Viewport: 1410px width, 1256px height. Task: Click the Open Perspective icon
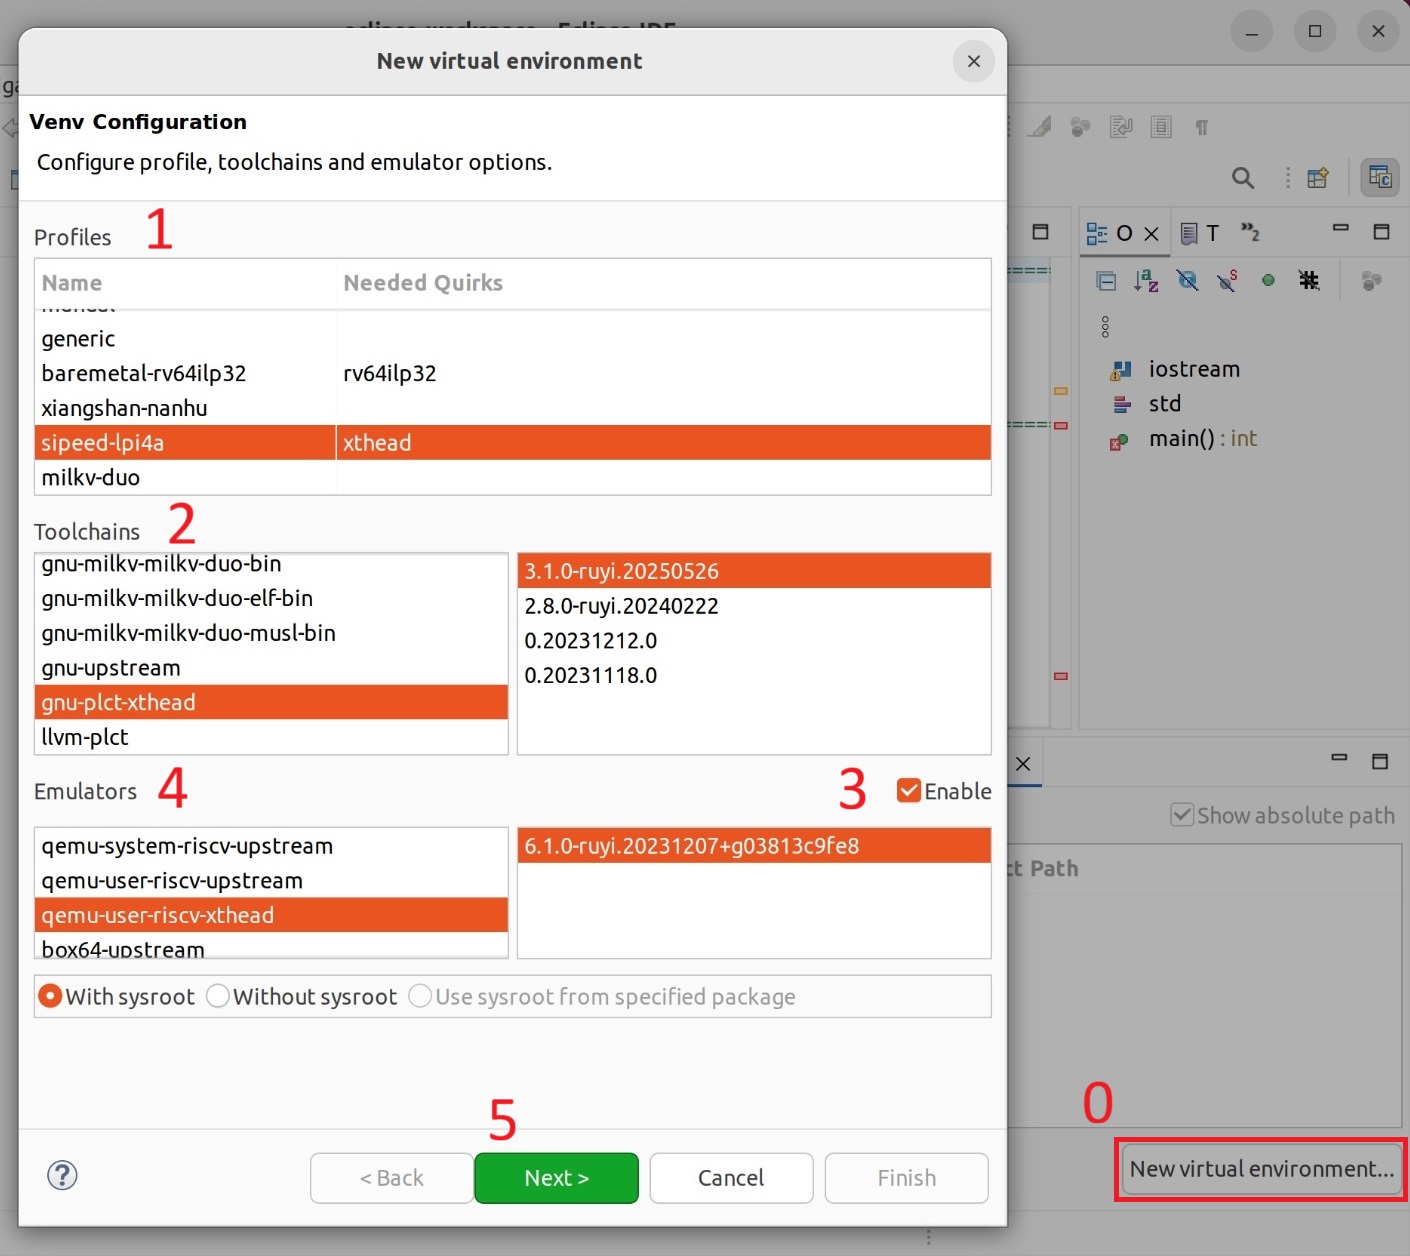click(1318, 178)
